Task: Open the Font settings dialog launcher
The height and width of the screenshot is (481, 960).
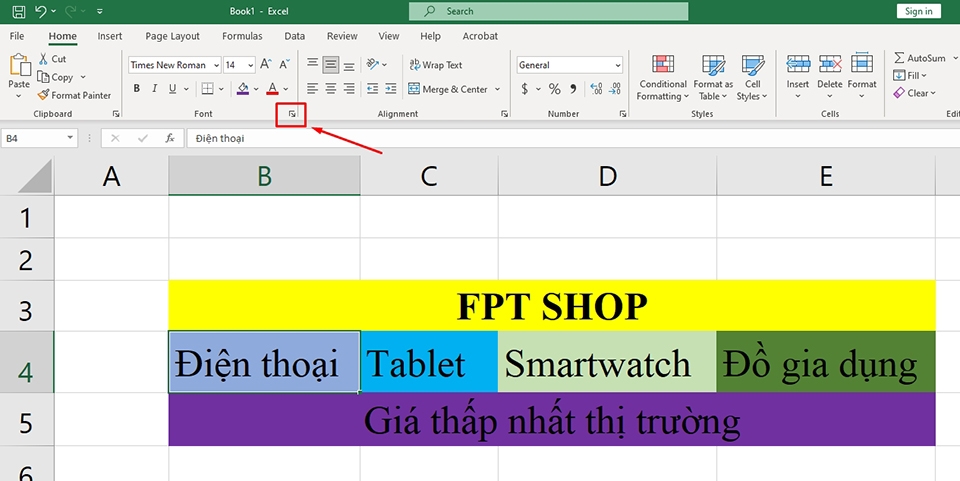Action: click(x=292, y=114)
